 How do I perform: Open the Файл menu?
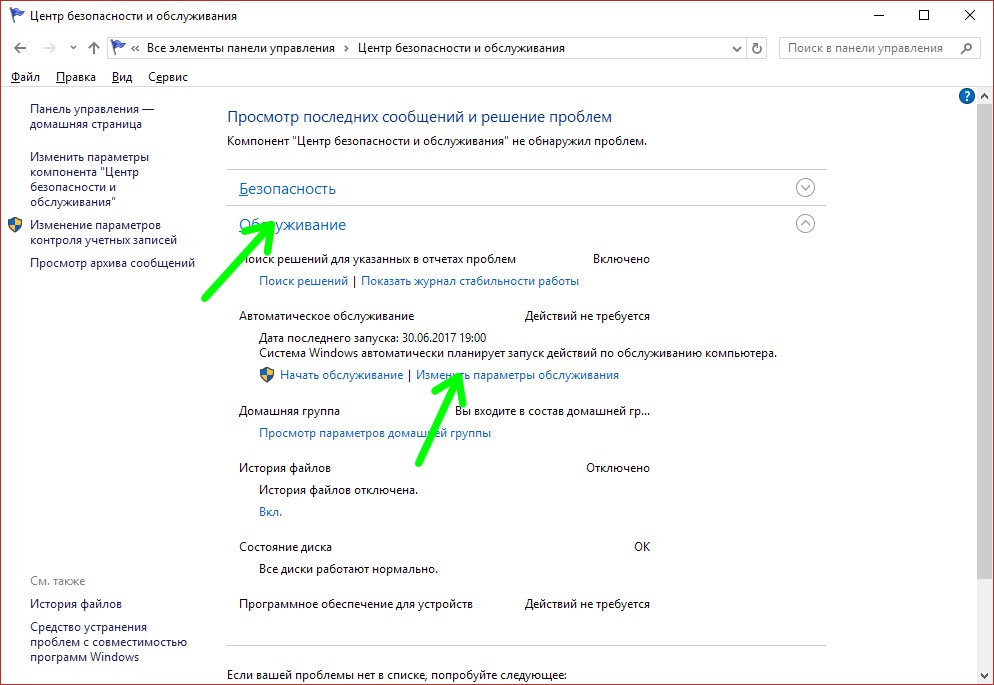pos(26,77)
